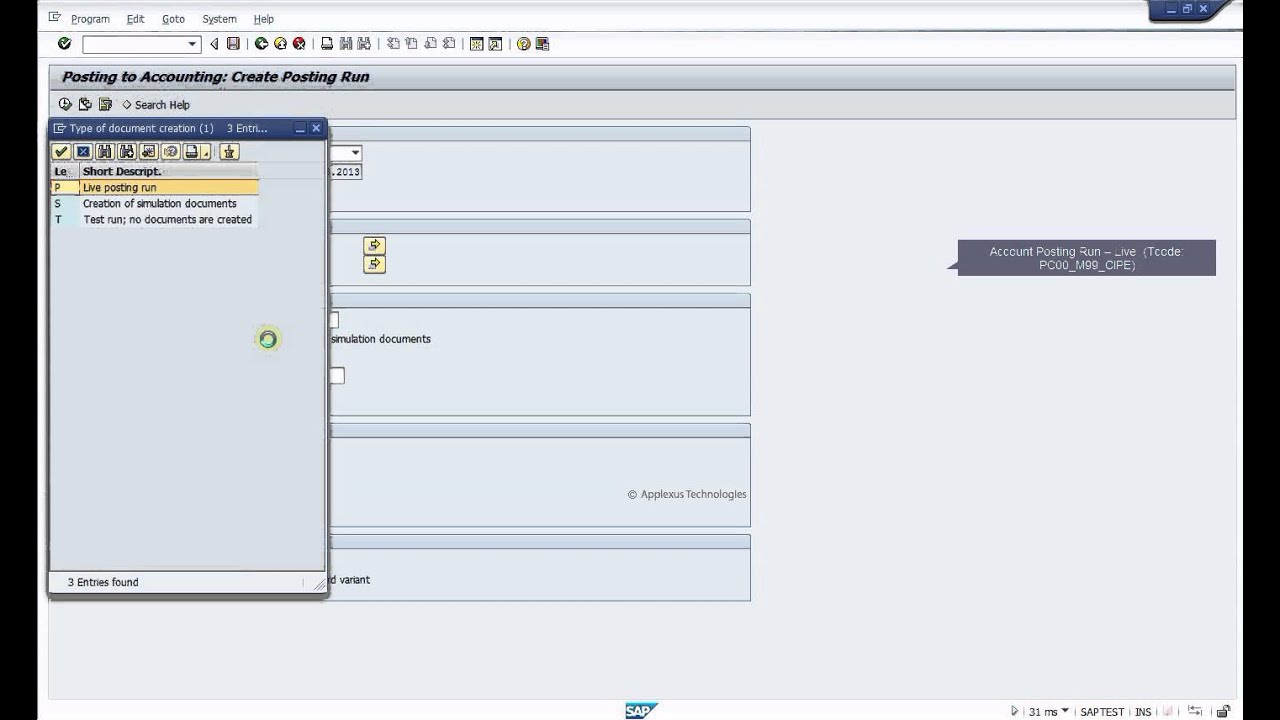Click the Get Variant icon

(x=85, y=104)
